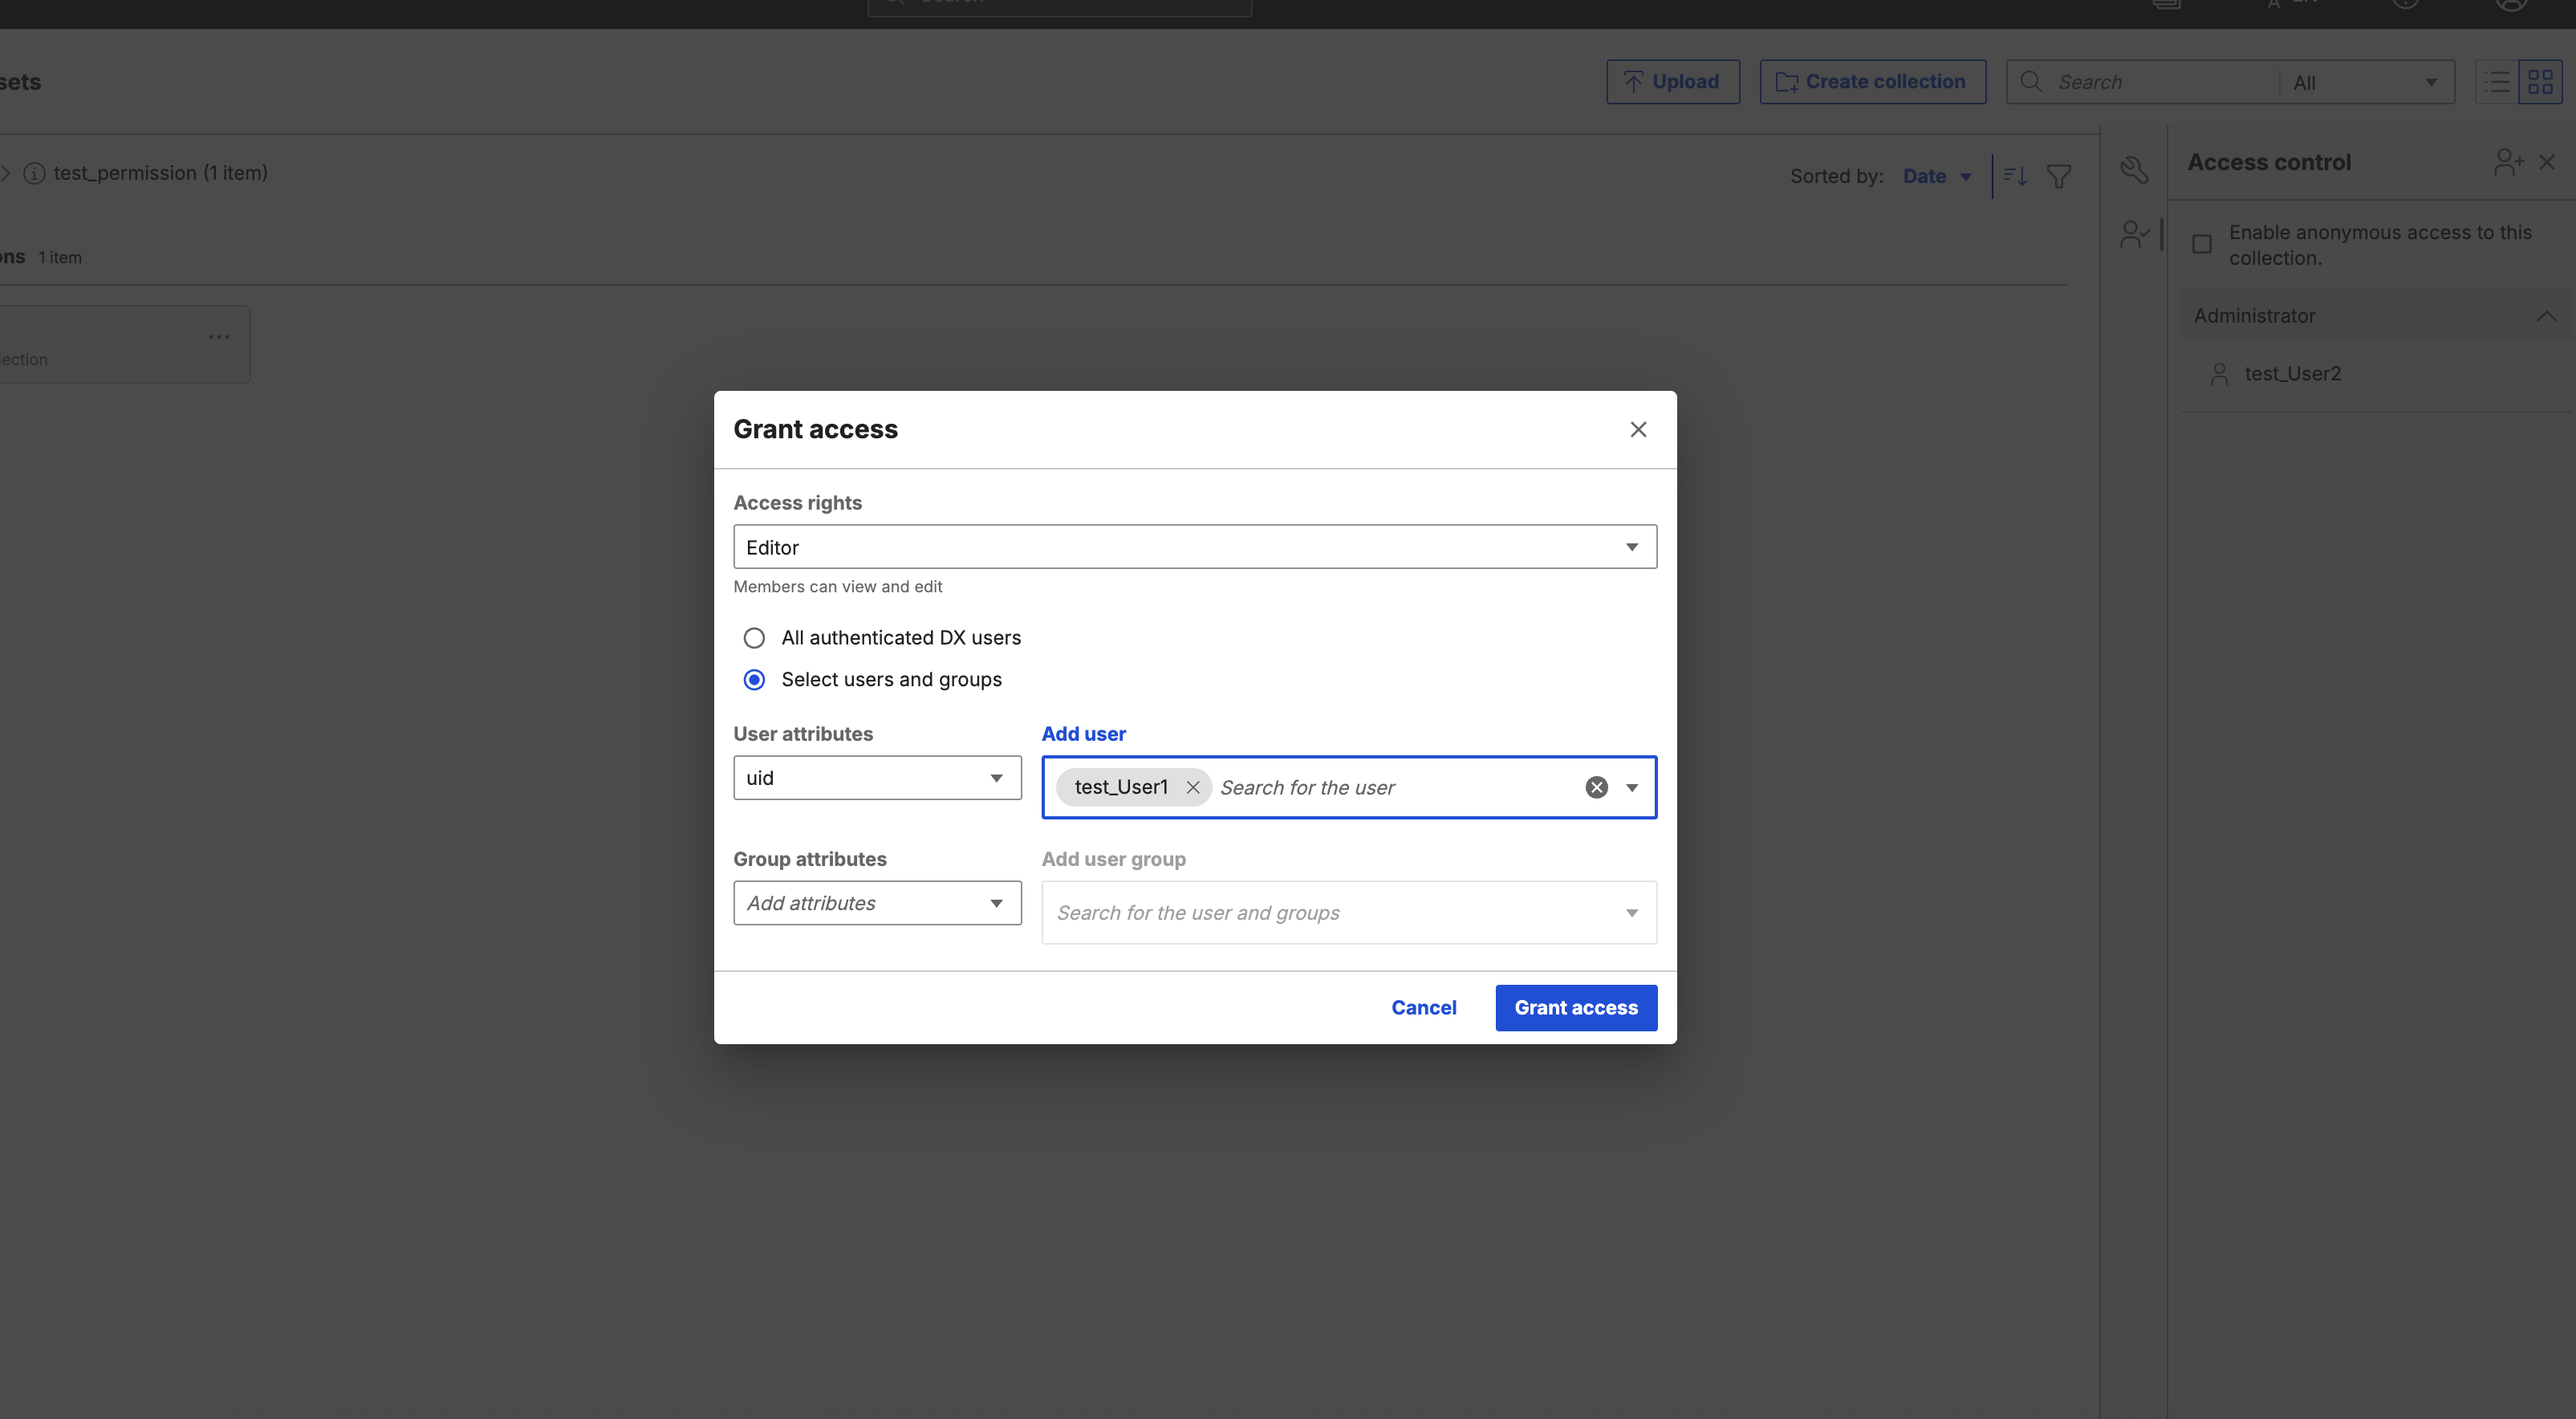Select the All authenticated DX users option

coord(754,637)
